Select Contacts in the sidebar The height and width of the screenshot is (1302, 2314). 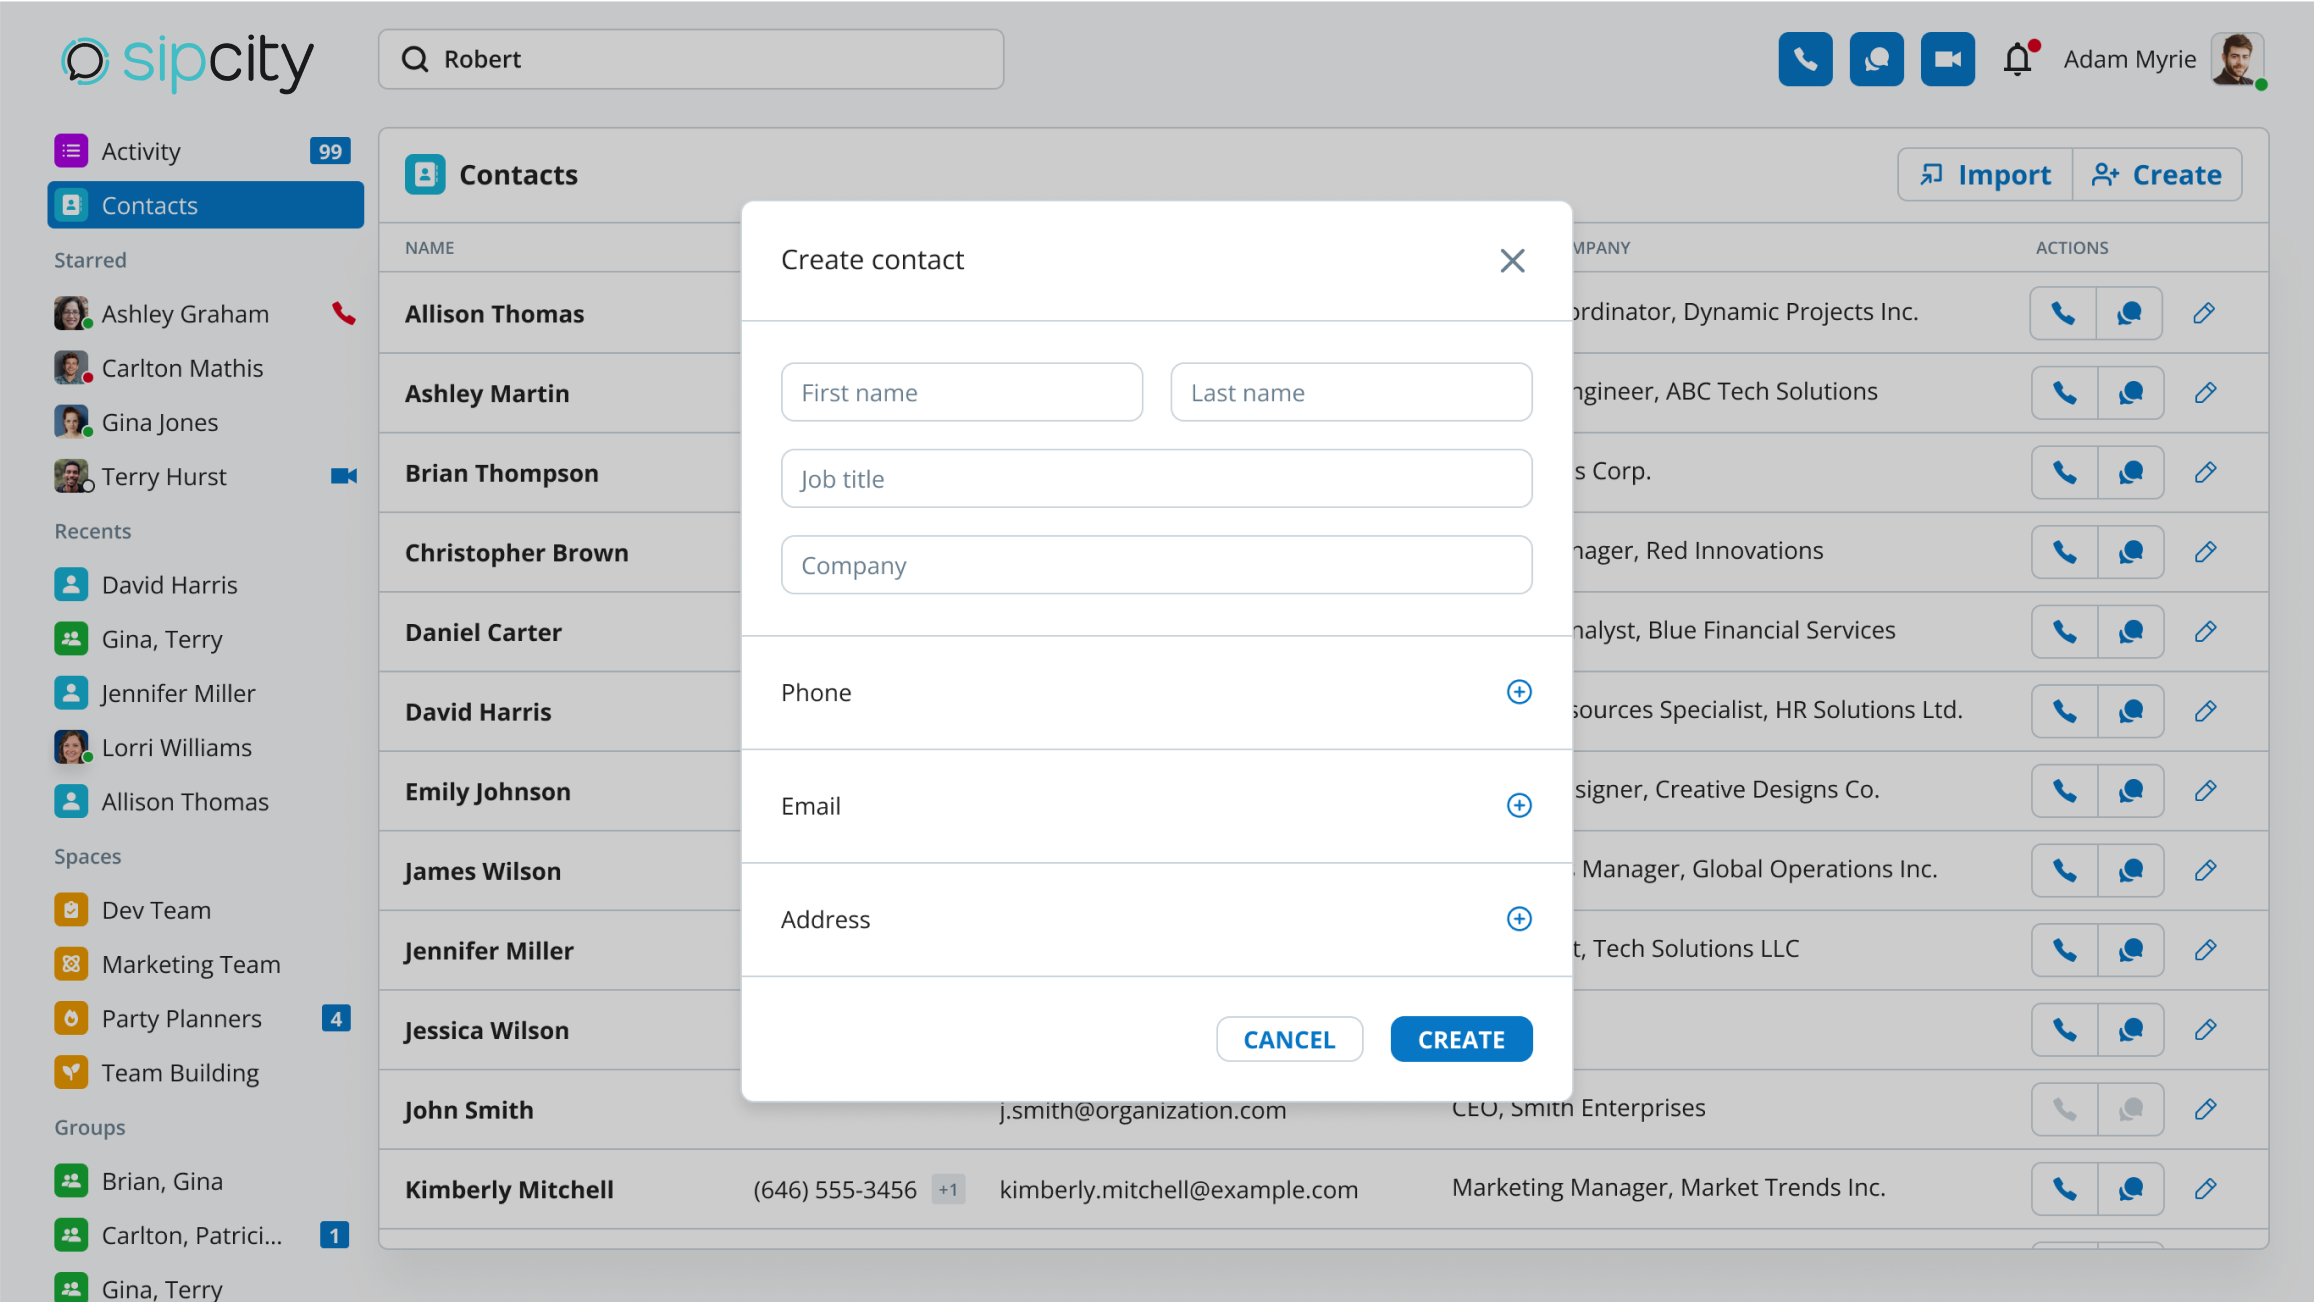point(150,206)
